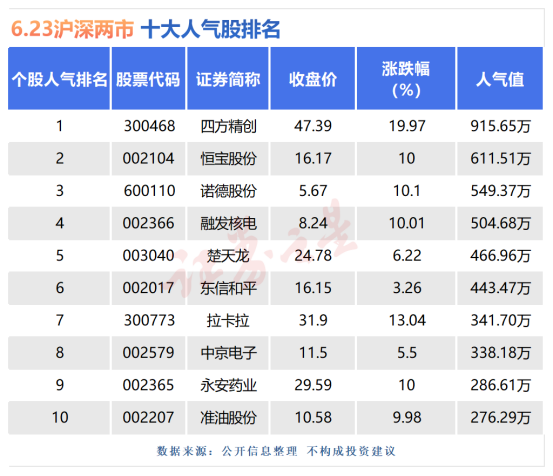
Task: Click stock code 002579
Action: point(148,353)
